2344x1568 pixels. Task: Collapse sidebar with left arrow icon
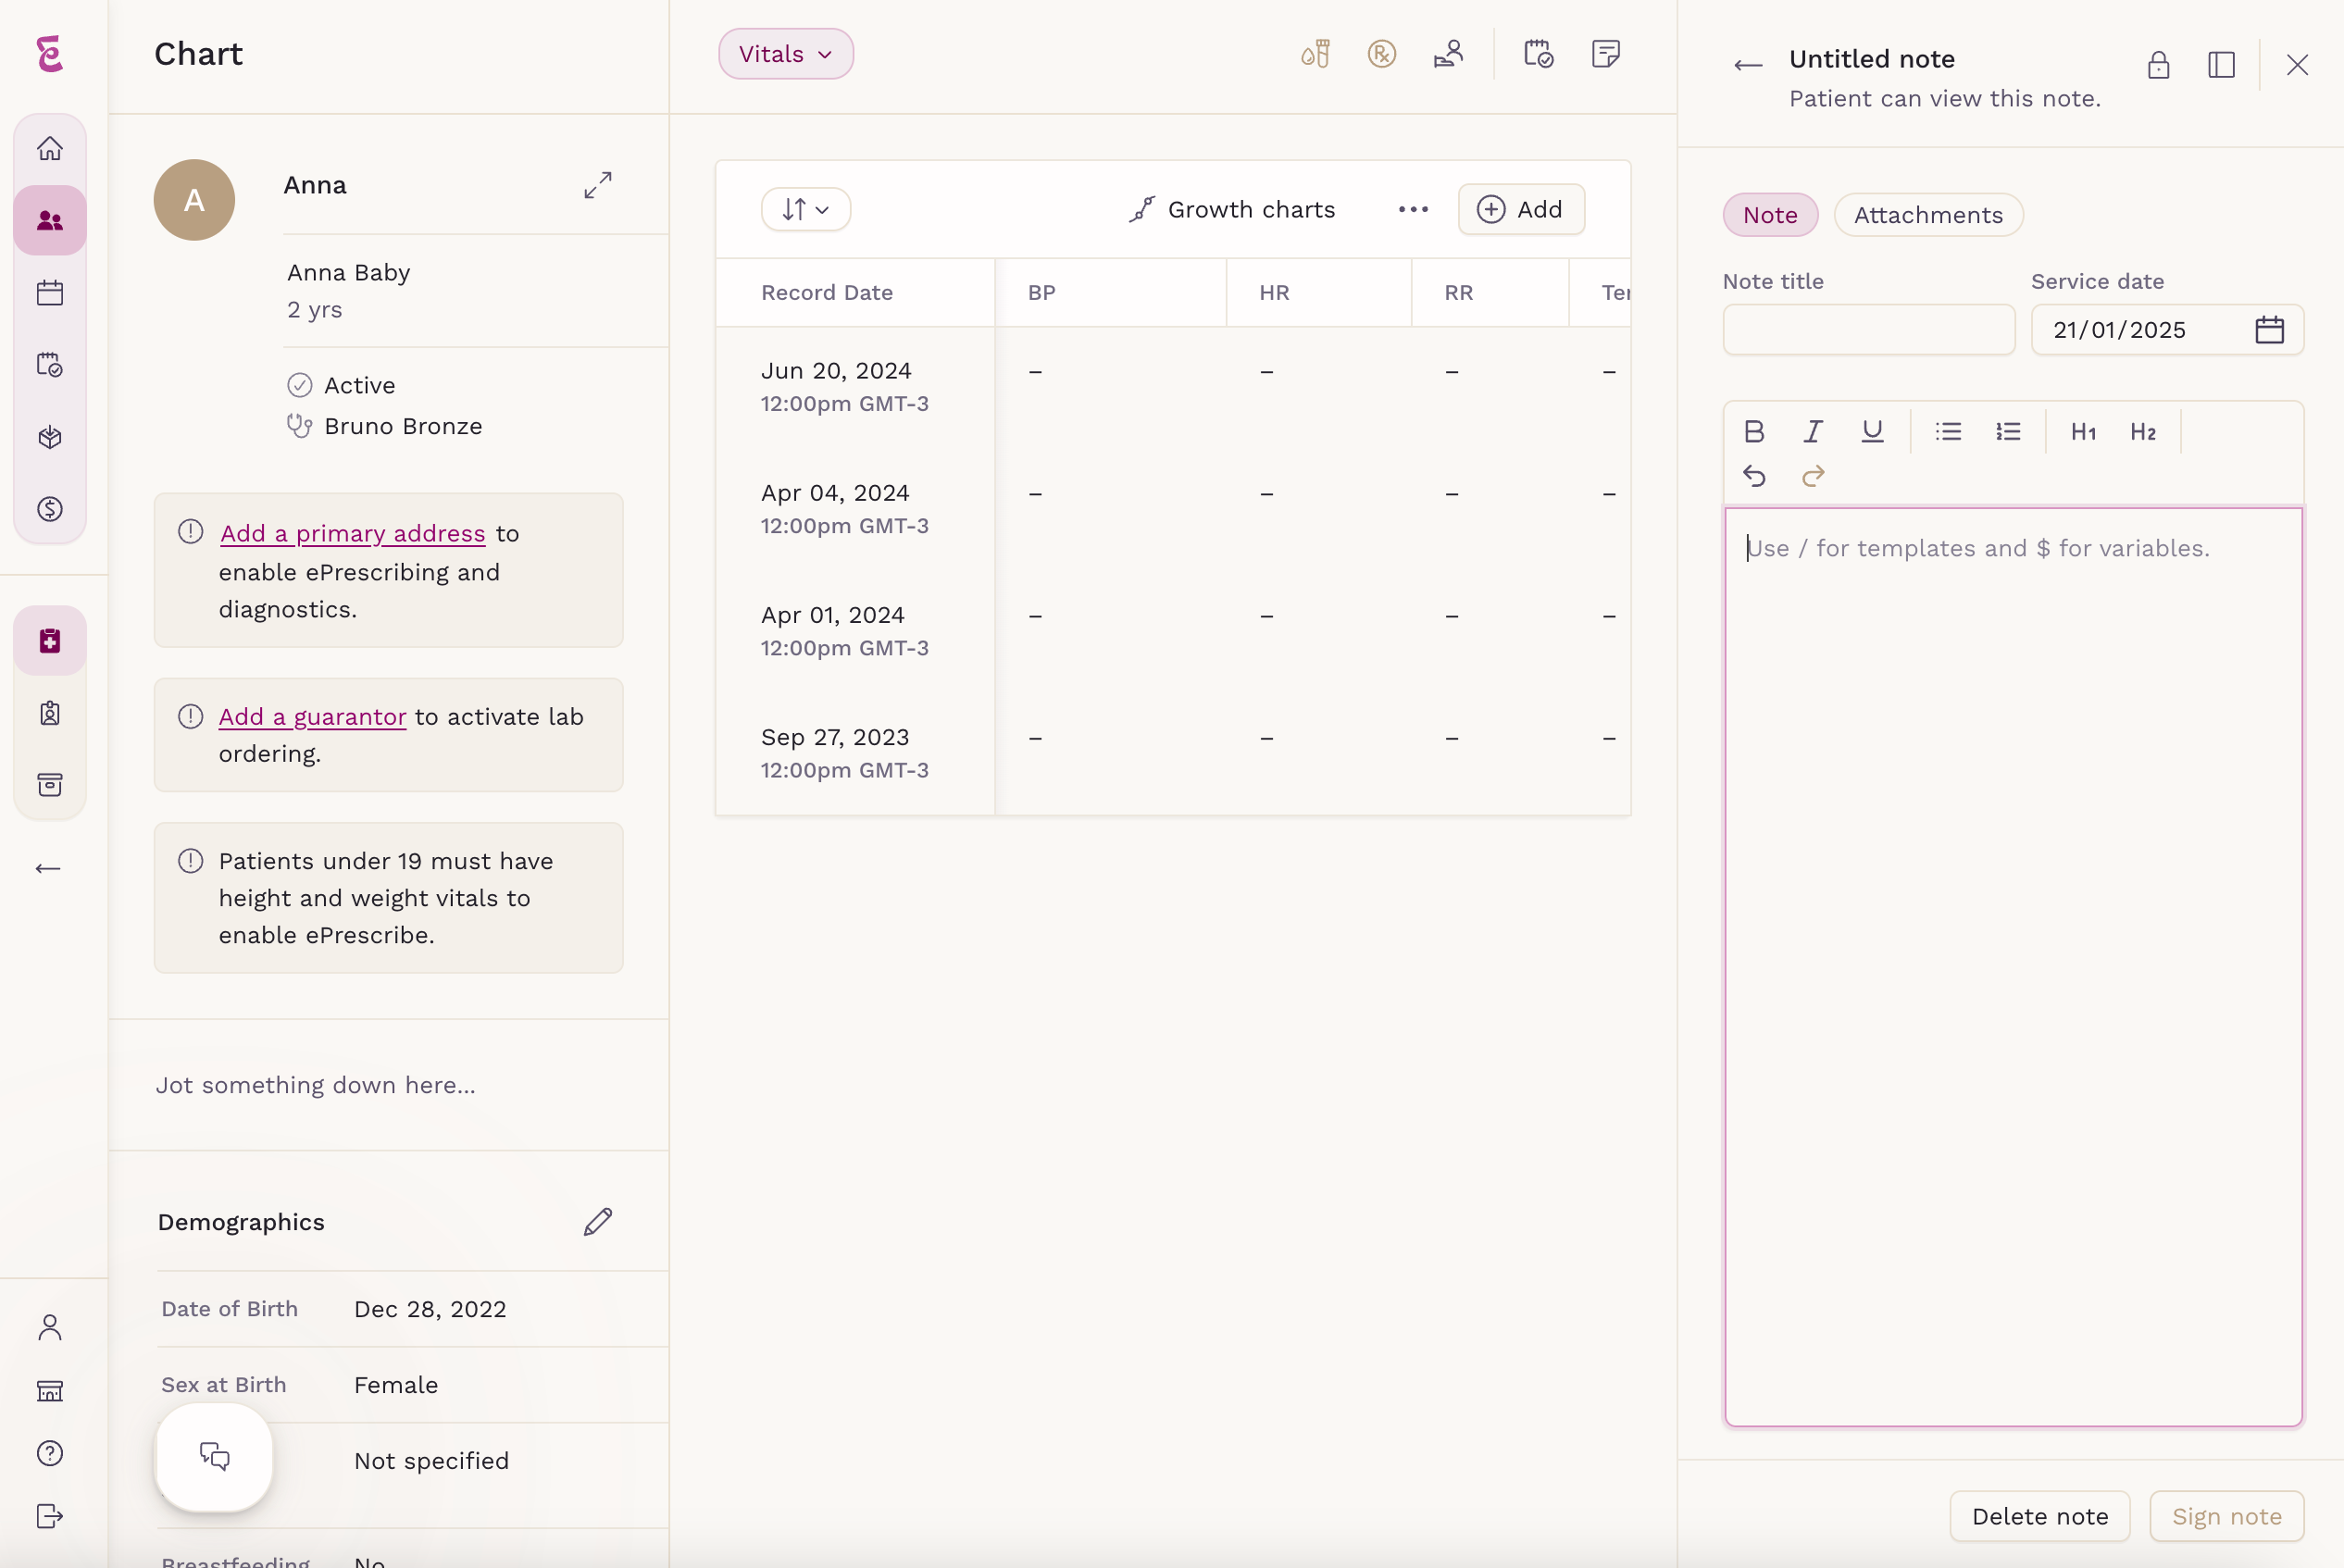tap(48, 869)
